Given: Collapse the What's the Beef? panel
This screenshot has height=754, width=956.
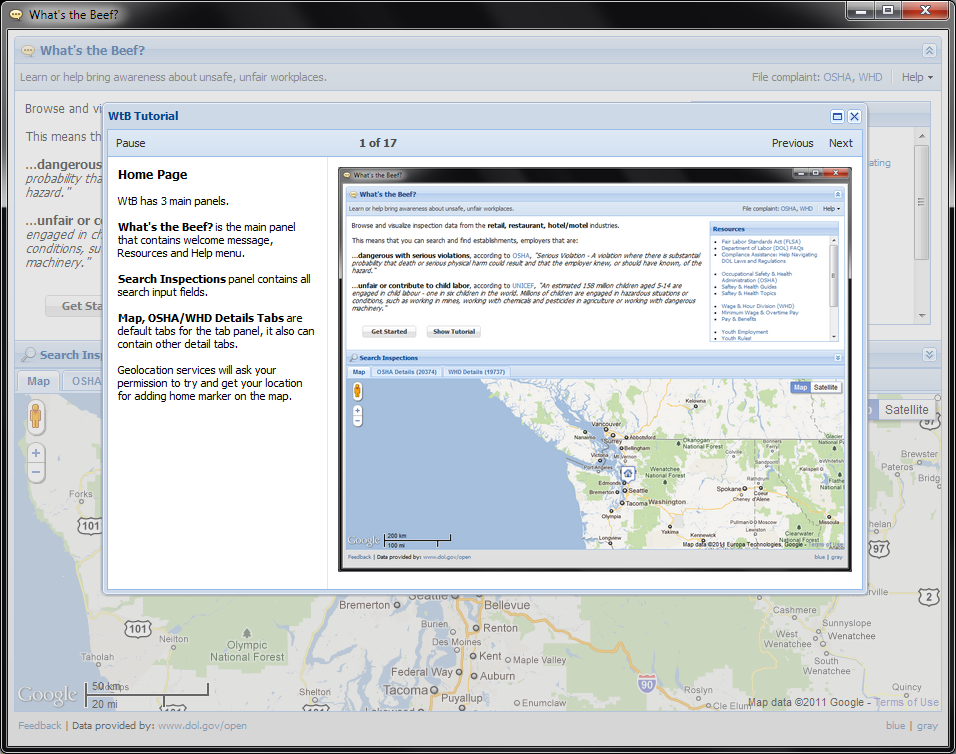Looking at the screenshot, I should pyautogui.click(x=929, y=51).
